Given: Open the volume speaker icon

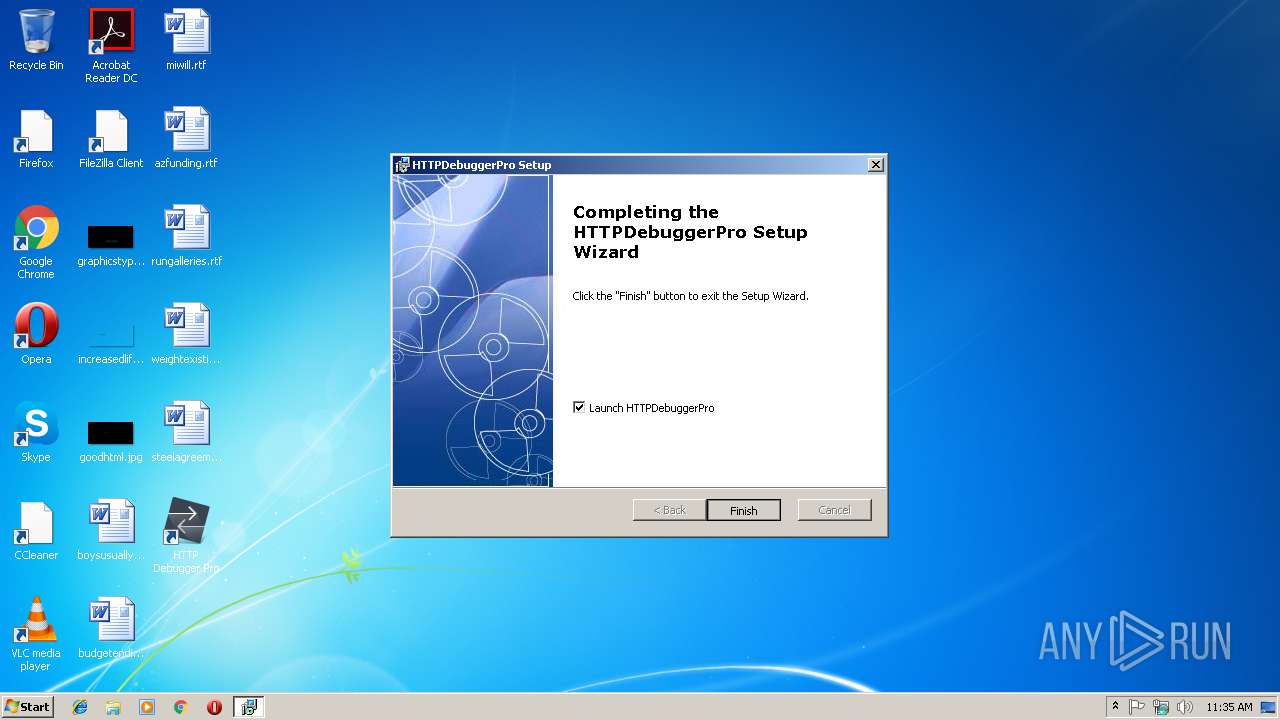Looking at the screenshot, I should (x=1185, y=707).
